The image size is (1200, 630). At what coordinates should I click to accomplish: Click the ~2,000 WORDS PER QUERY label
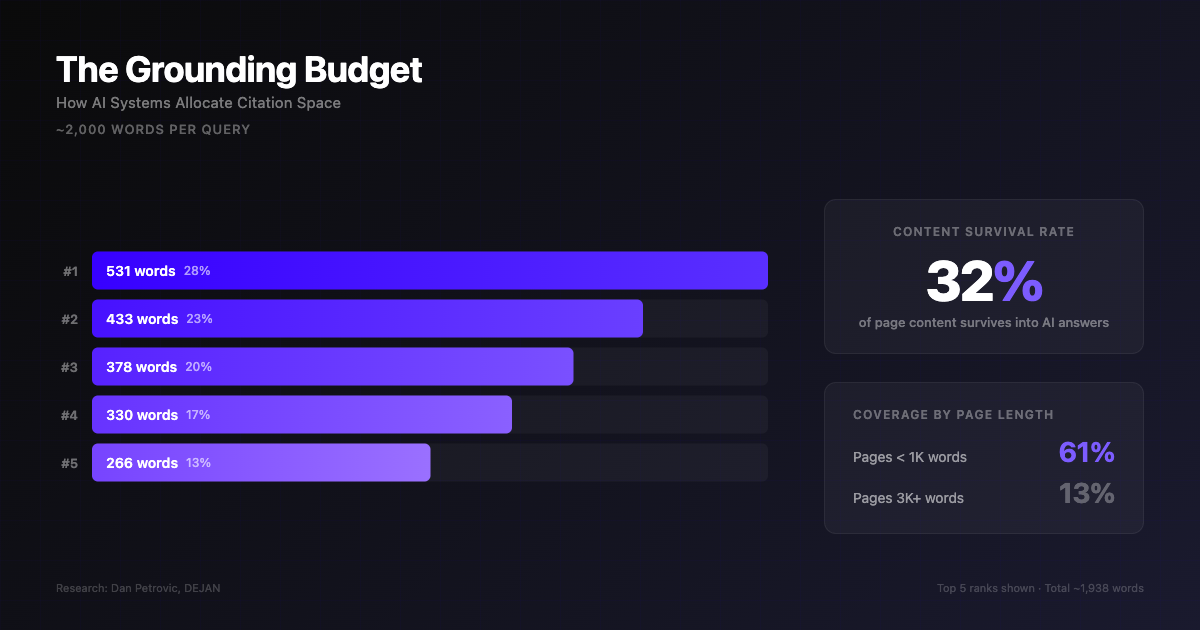tap(153, 129)
